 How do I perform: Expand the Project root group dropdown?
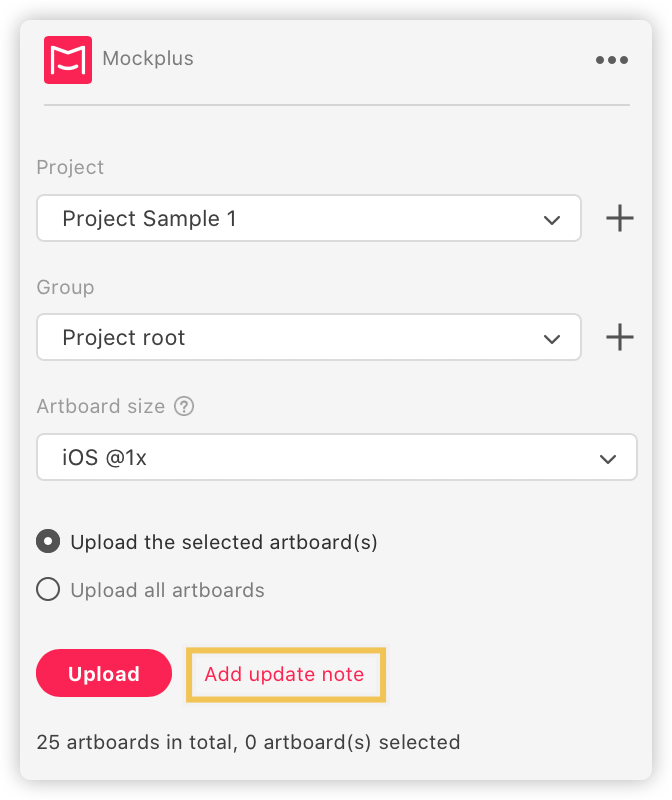point(309,337)
